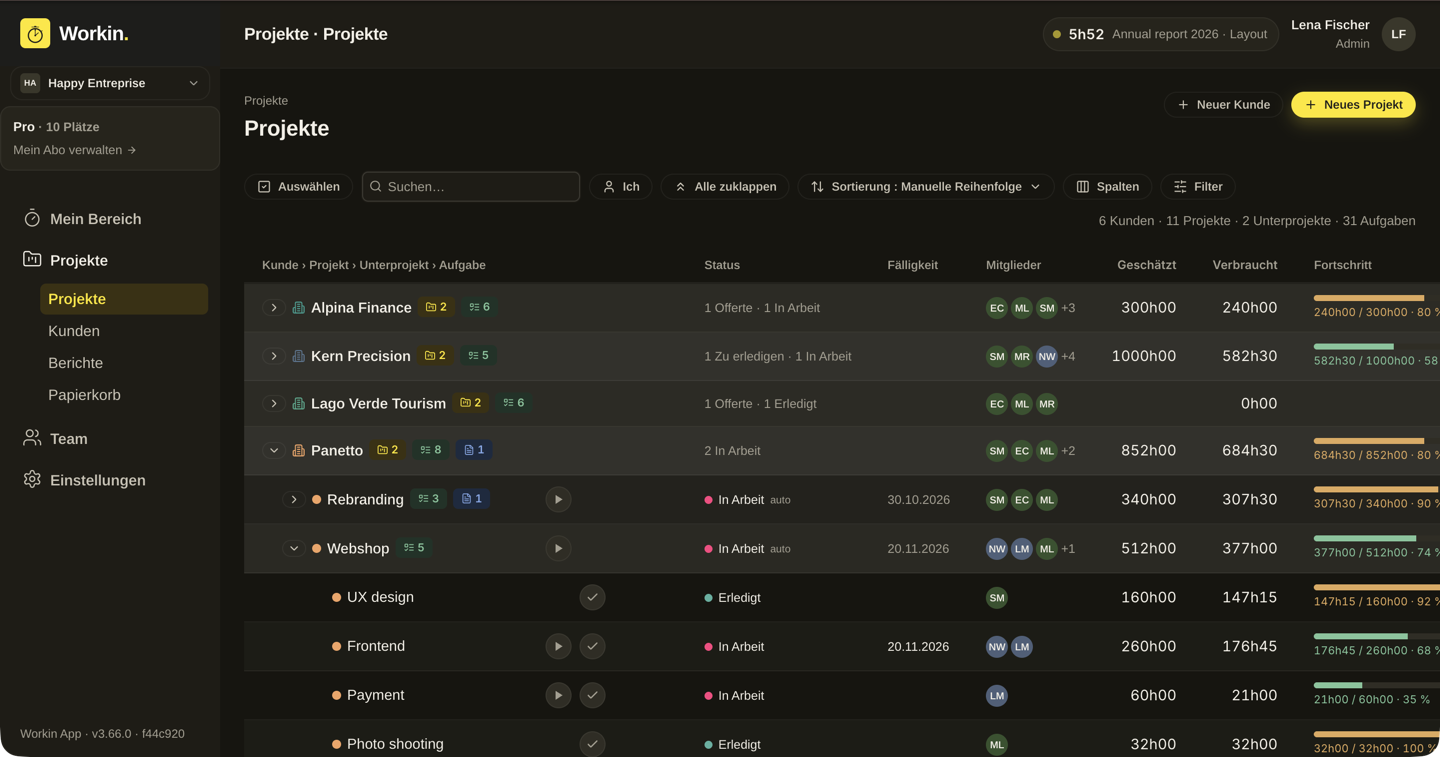This screenshot has width=1440, height=757.
Task: Toggle Photo shooting completion checkmark
Action: [592, 744]
